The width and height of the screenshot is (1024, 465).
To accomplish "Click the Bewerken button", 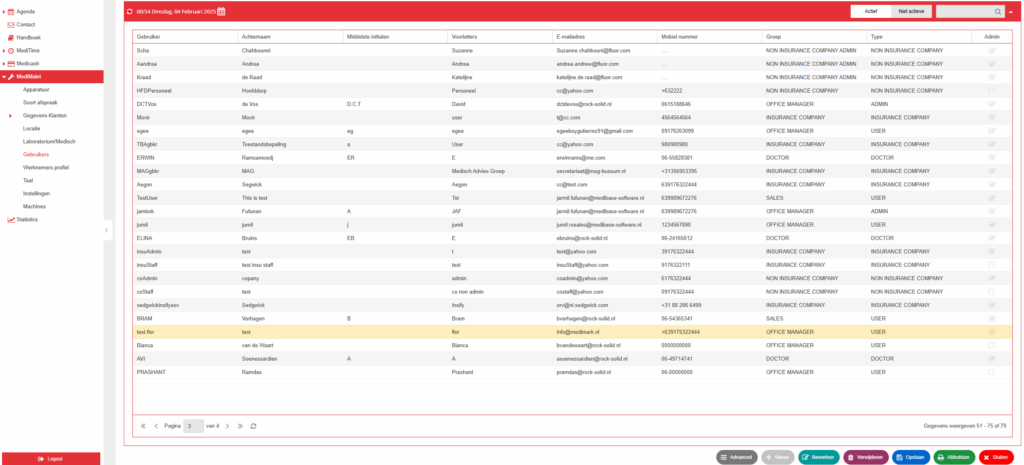I will 818,457.
